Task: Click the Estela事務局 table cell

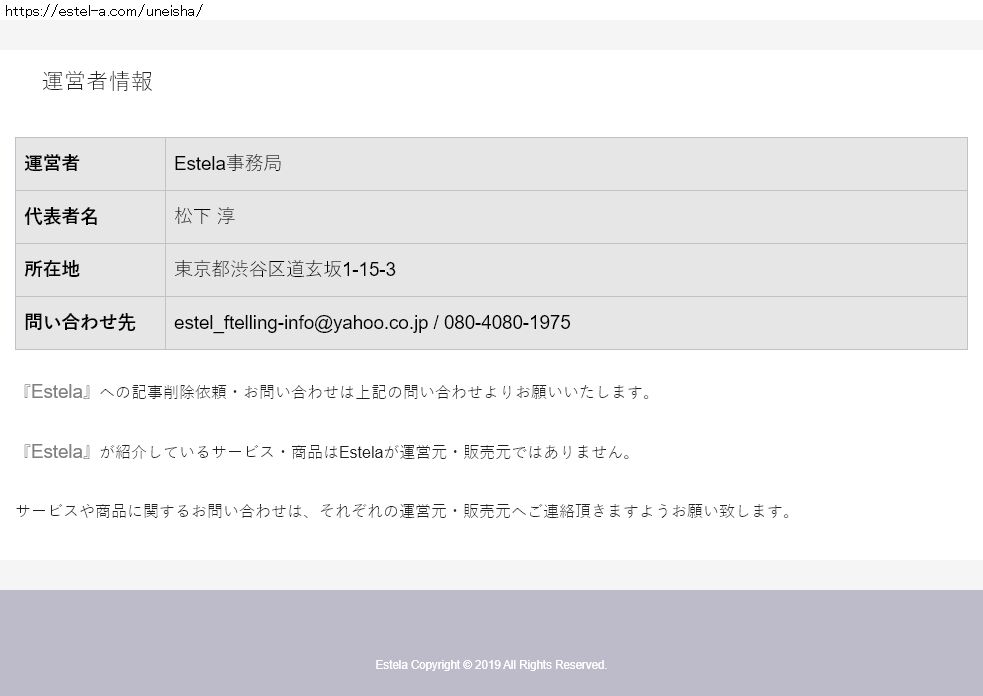Action: click(227, 164)
